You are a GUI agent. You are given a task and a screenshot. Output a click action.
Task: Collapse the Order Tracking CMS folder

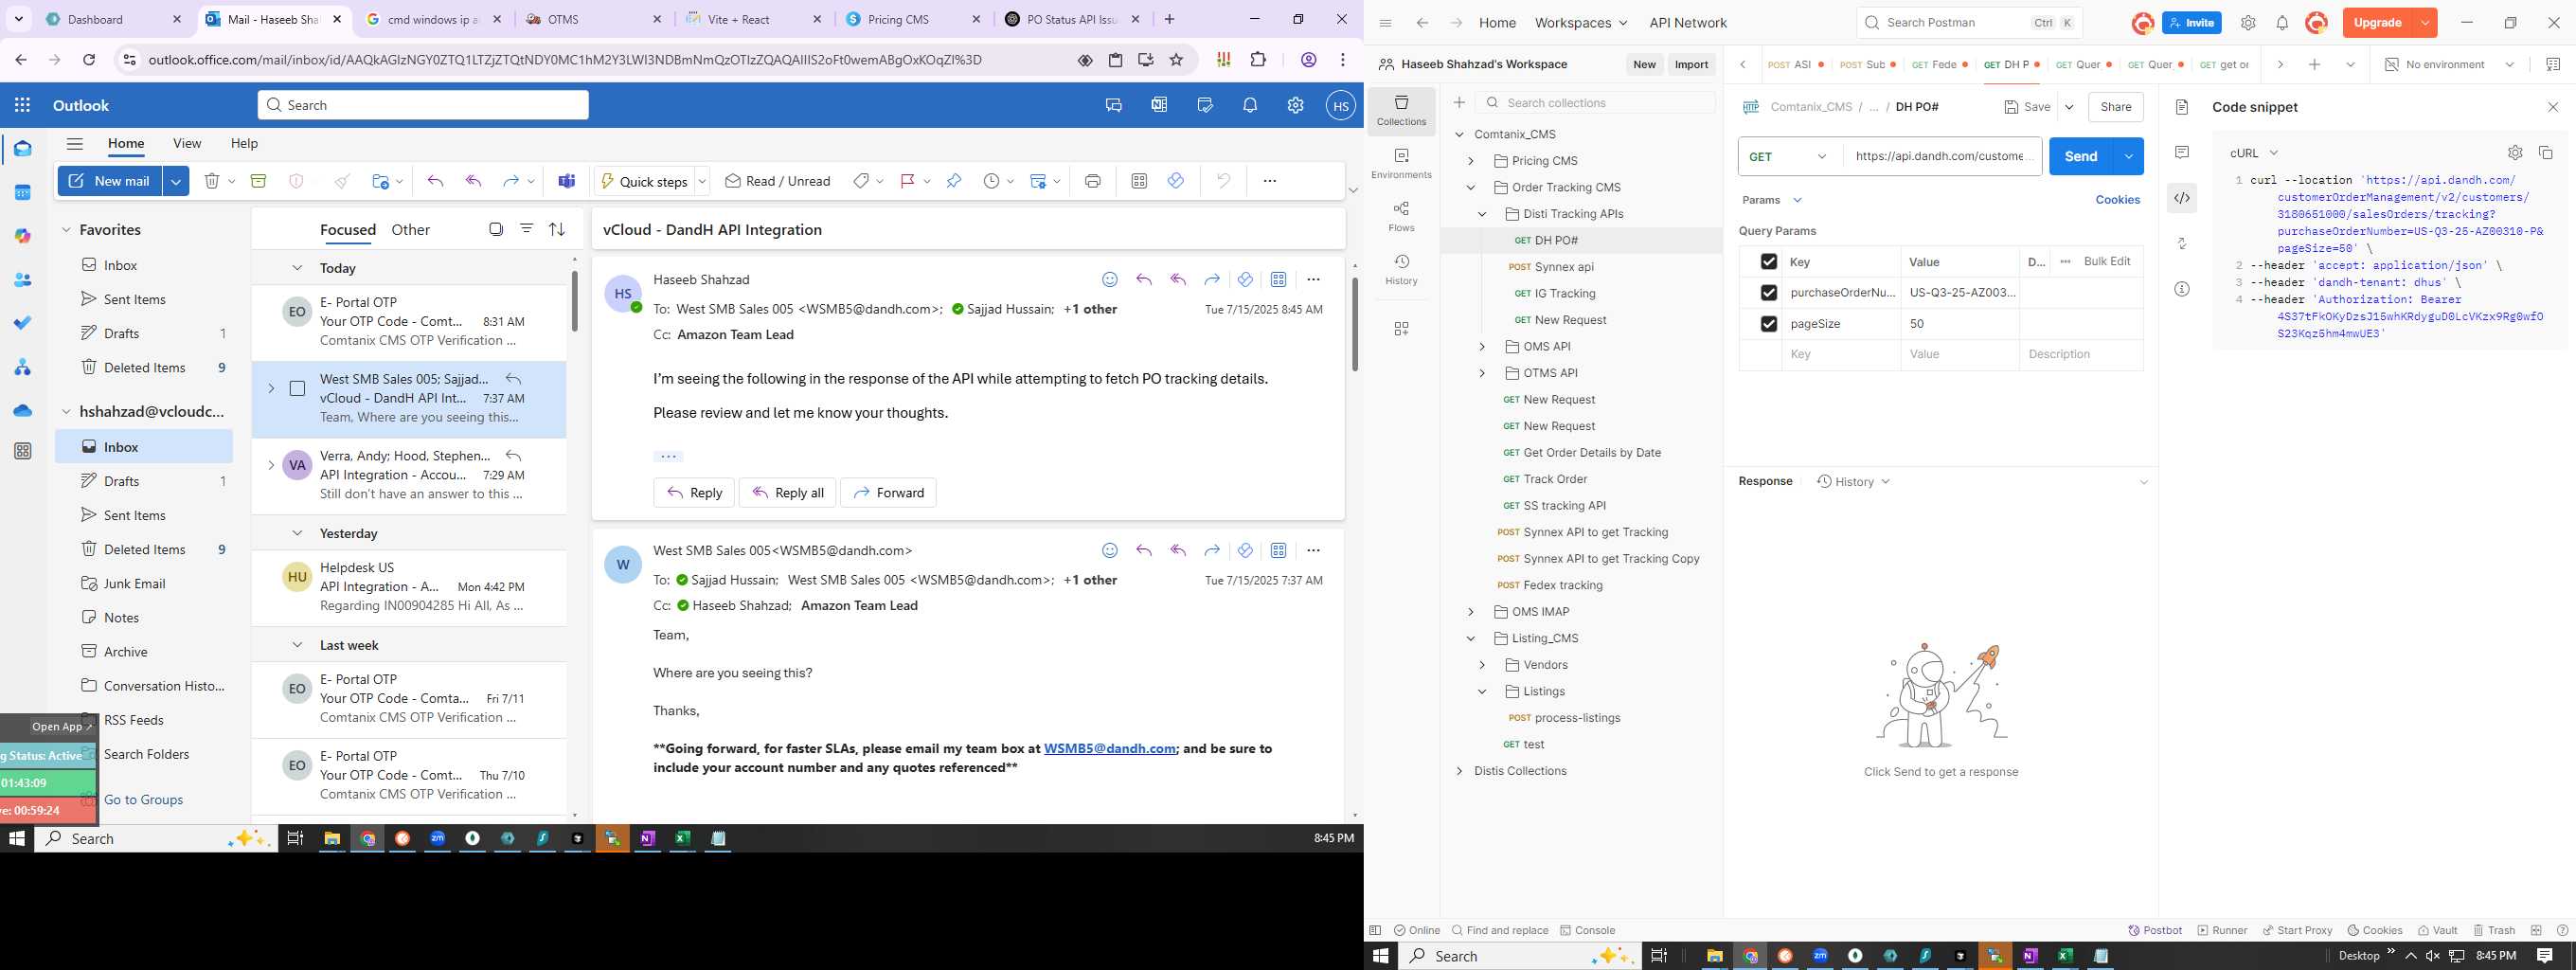(x=1470, y=187)
